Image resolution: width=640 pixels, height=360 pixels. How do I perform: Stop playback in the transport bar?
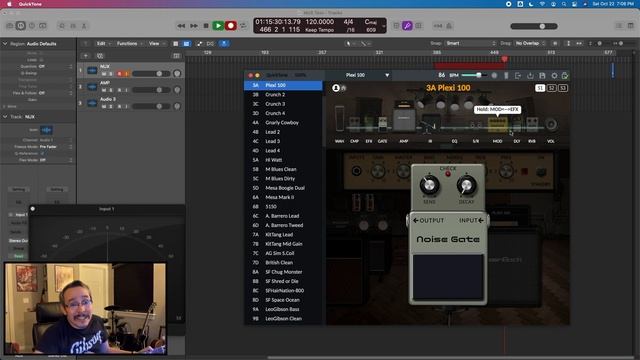(206, 26)
